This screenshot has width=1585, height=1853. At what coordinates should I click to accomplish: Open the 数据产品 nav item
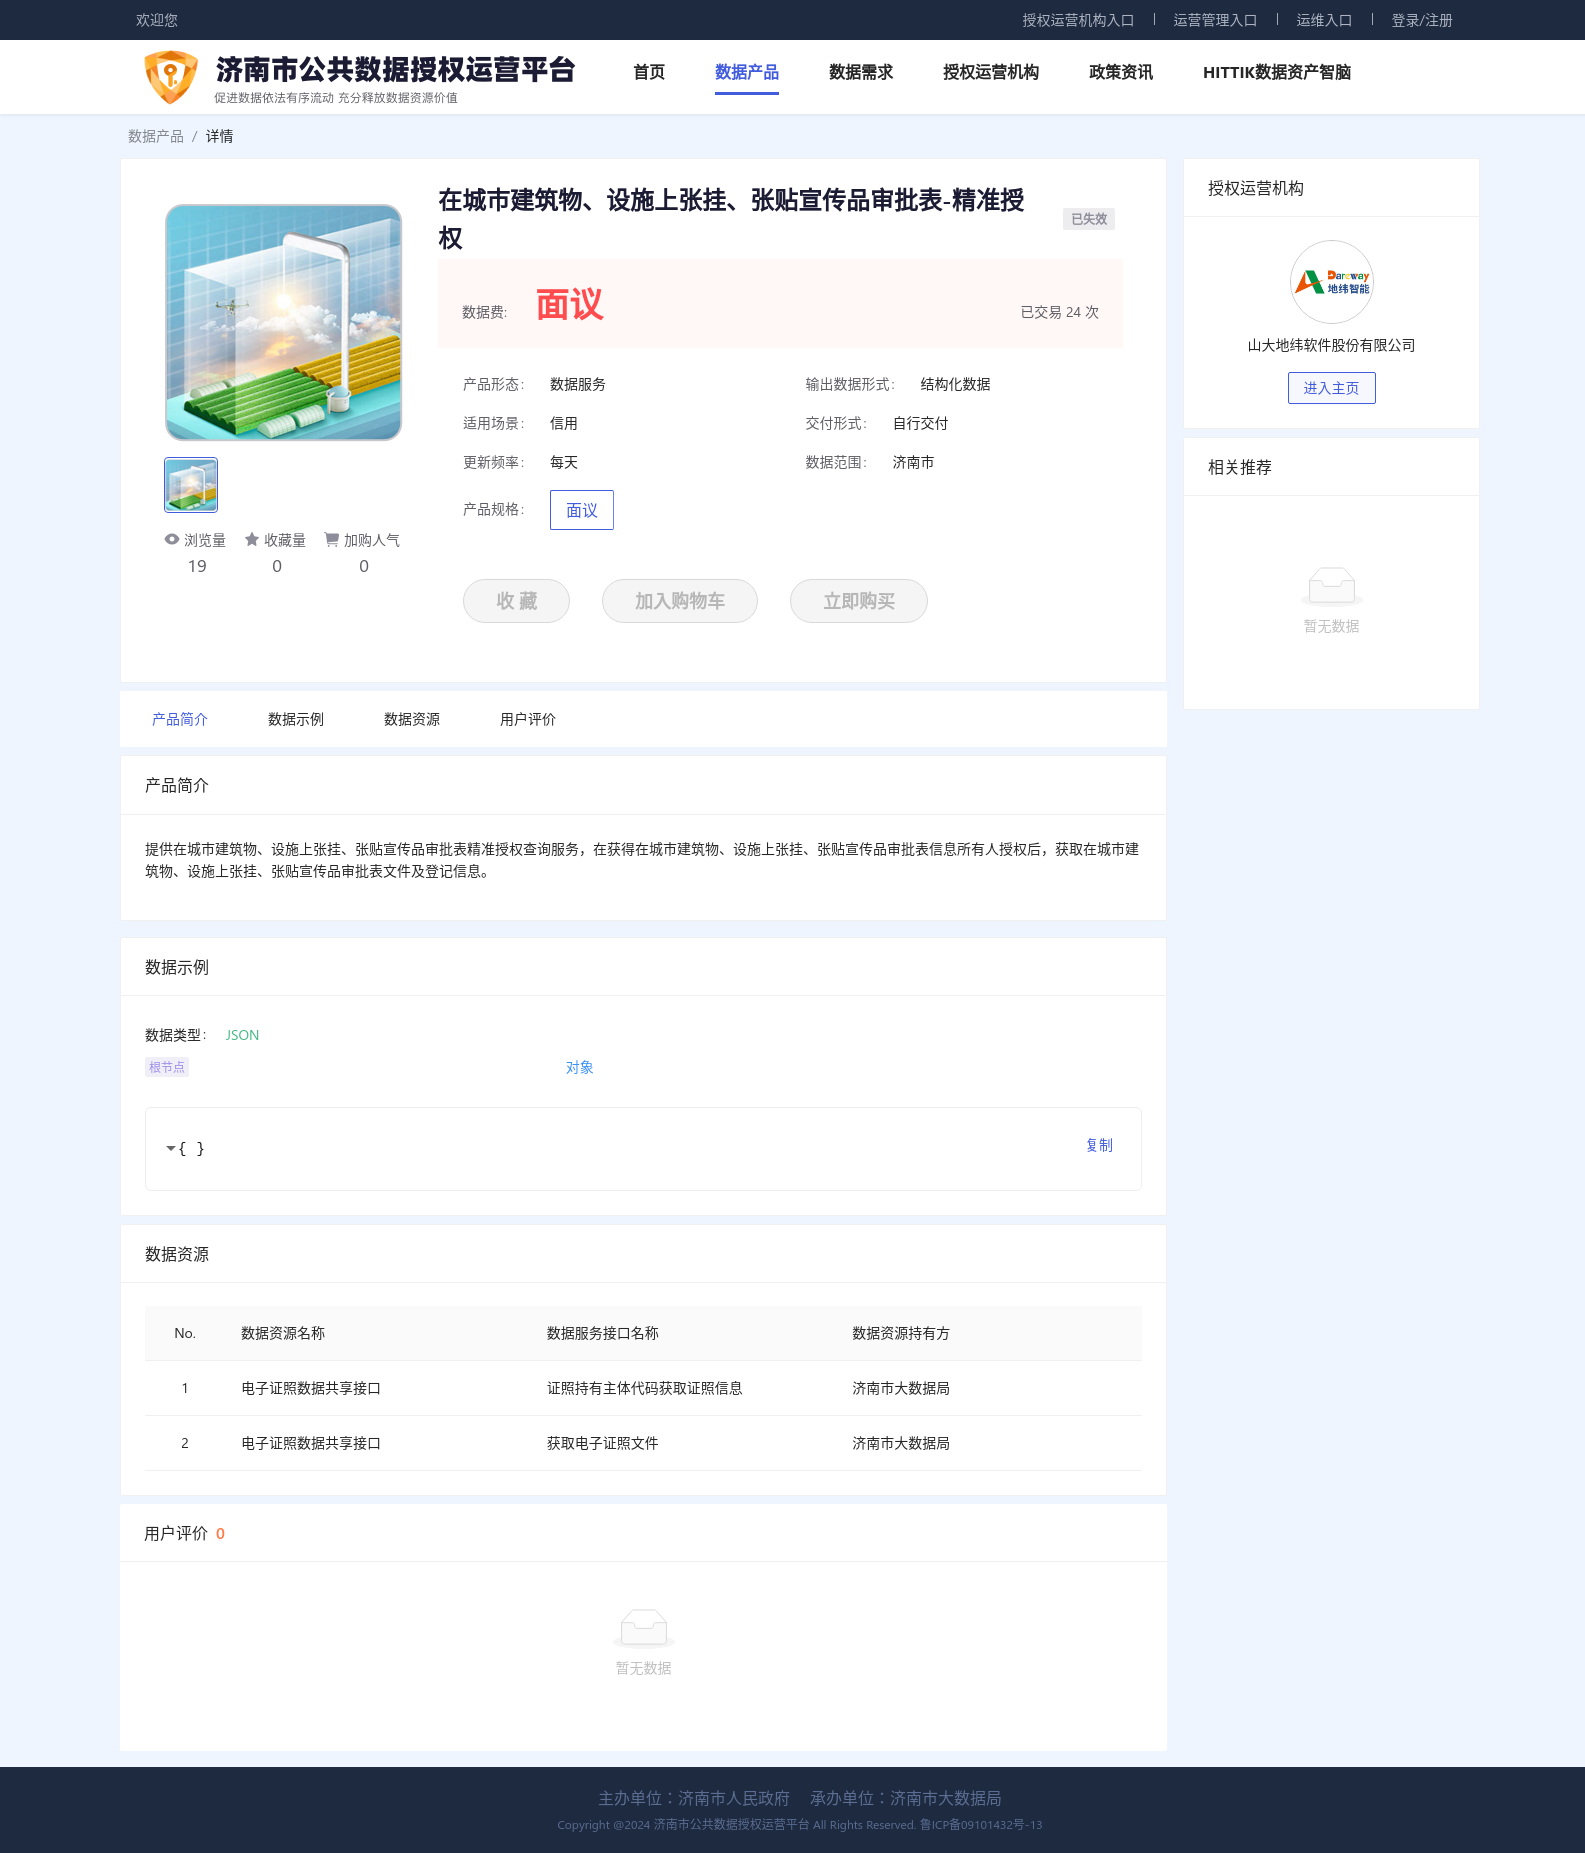click(x=747, y=72)
